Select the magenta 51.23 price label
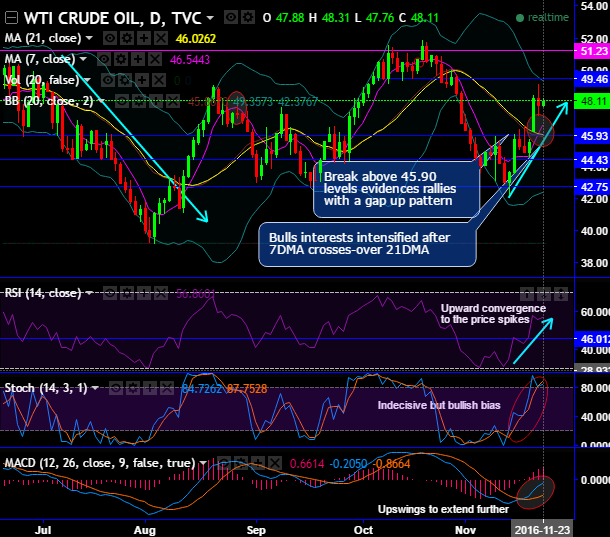This screenshot has width=610, height=537. (592, 51)
